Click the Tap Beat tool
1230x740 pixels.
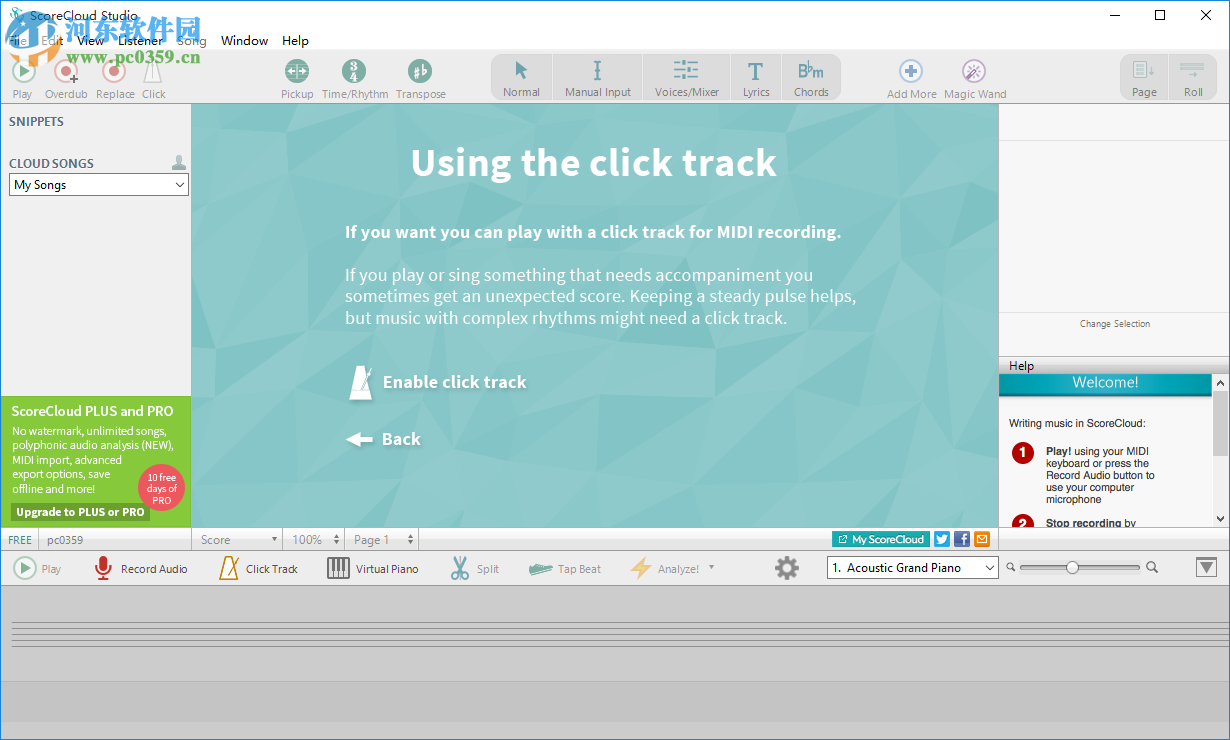tap(564, 569)
